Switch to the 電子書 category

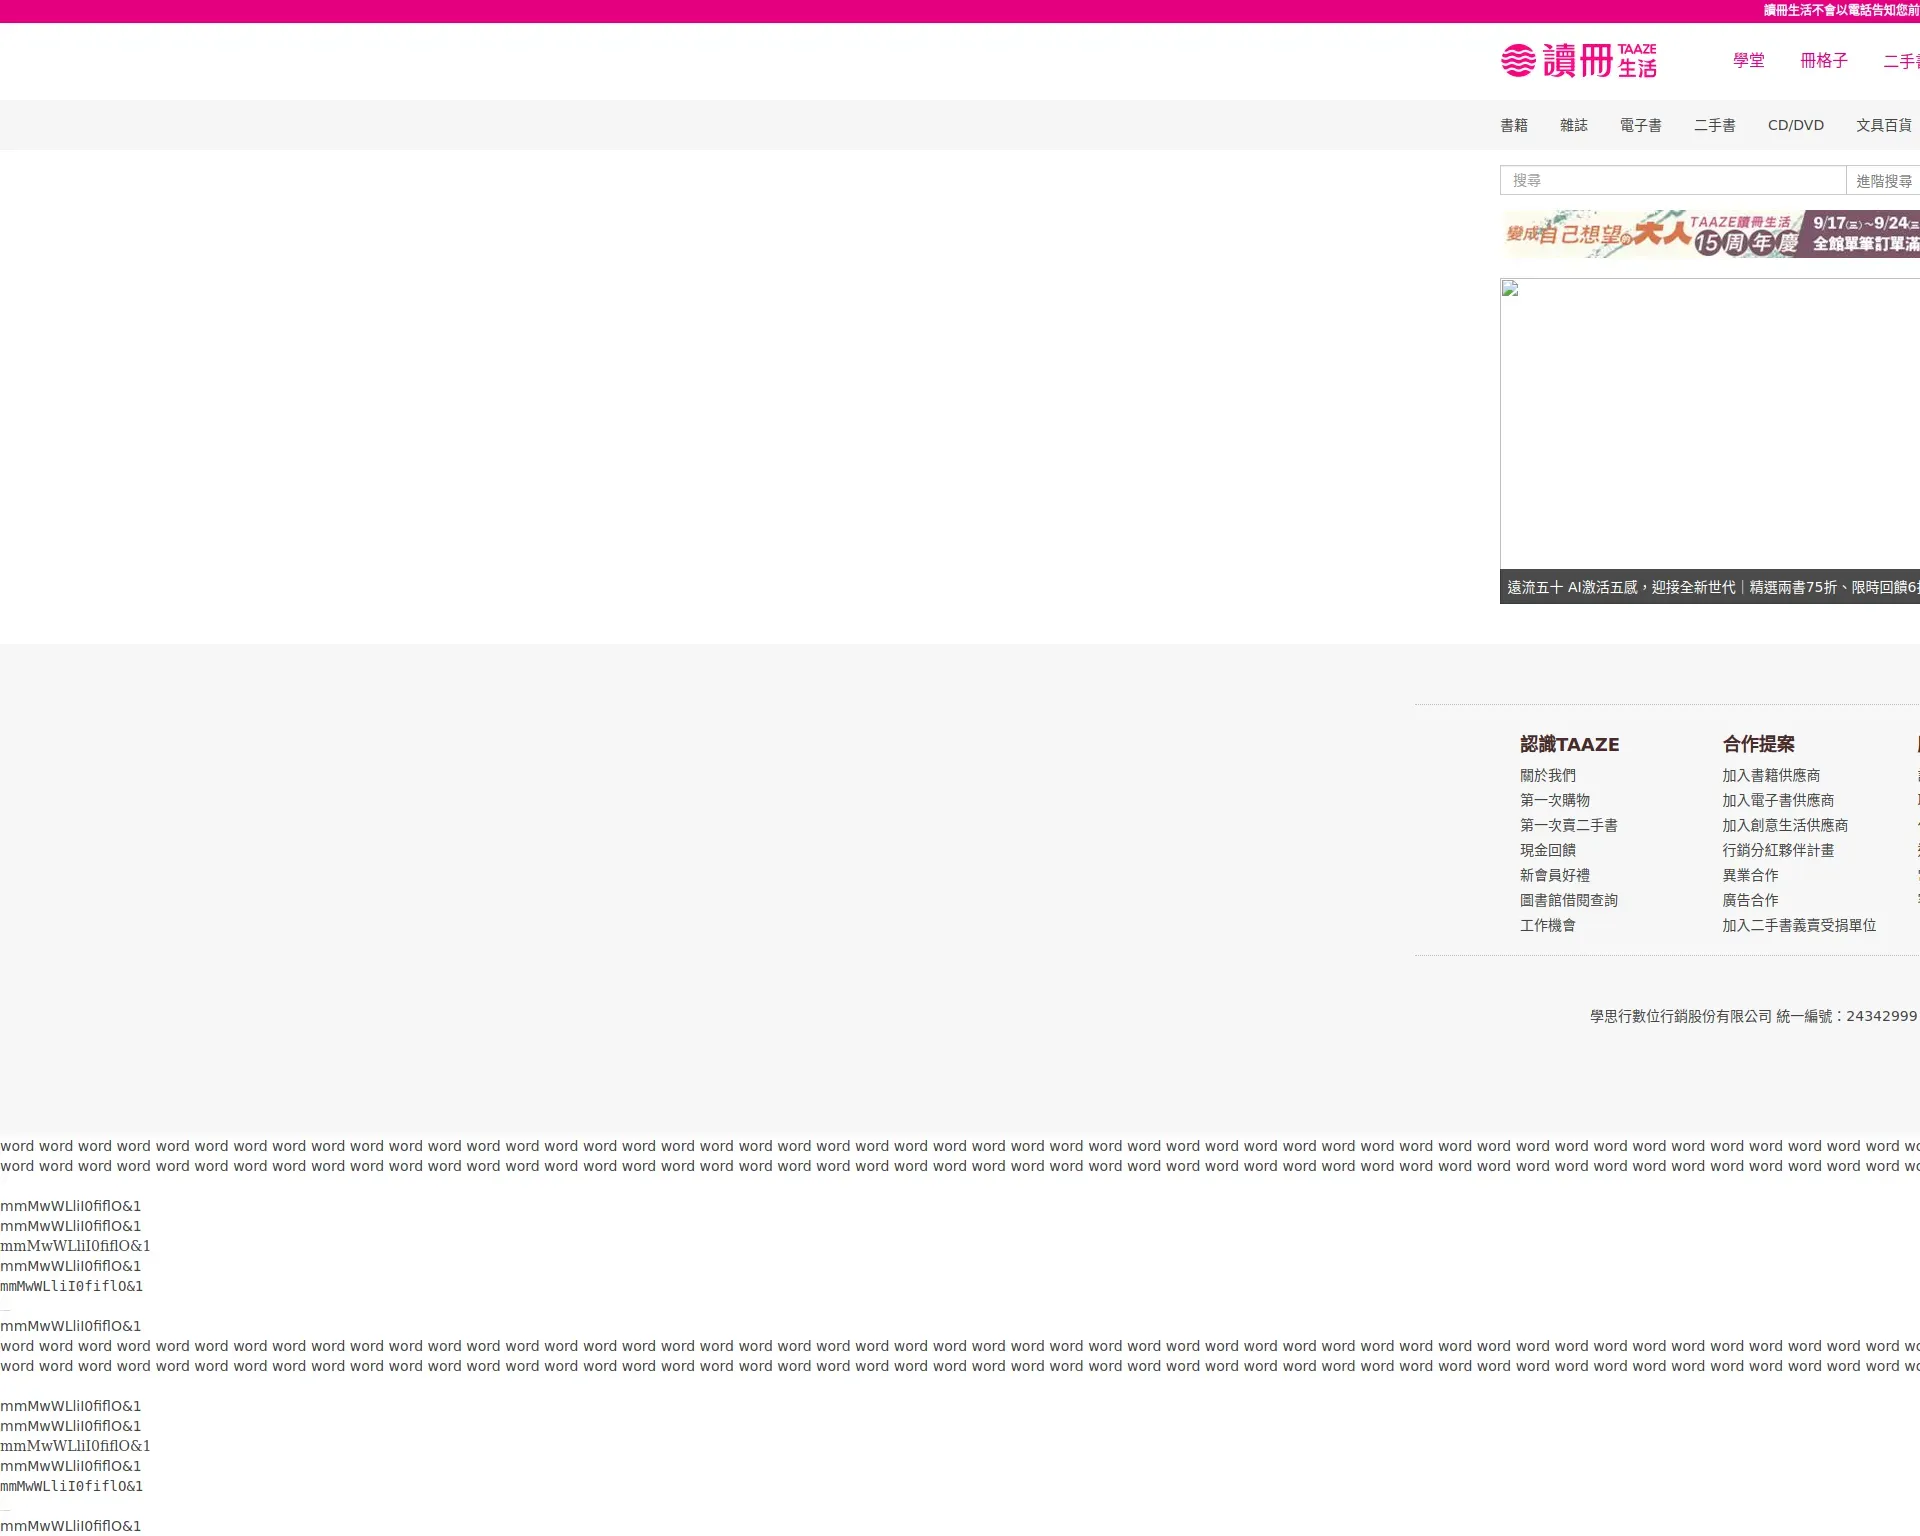pos(1640,125)
